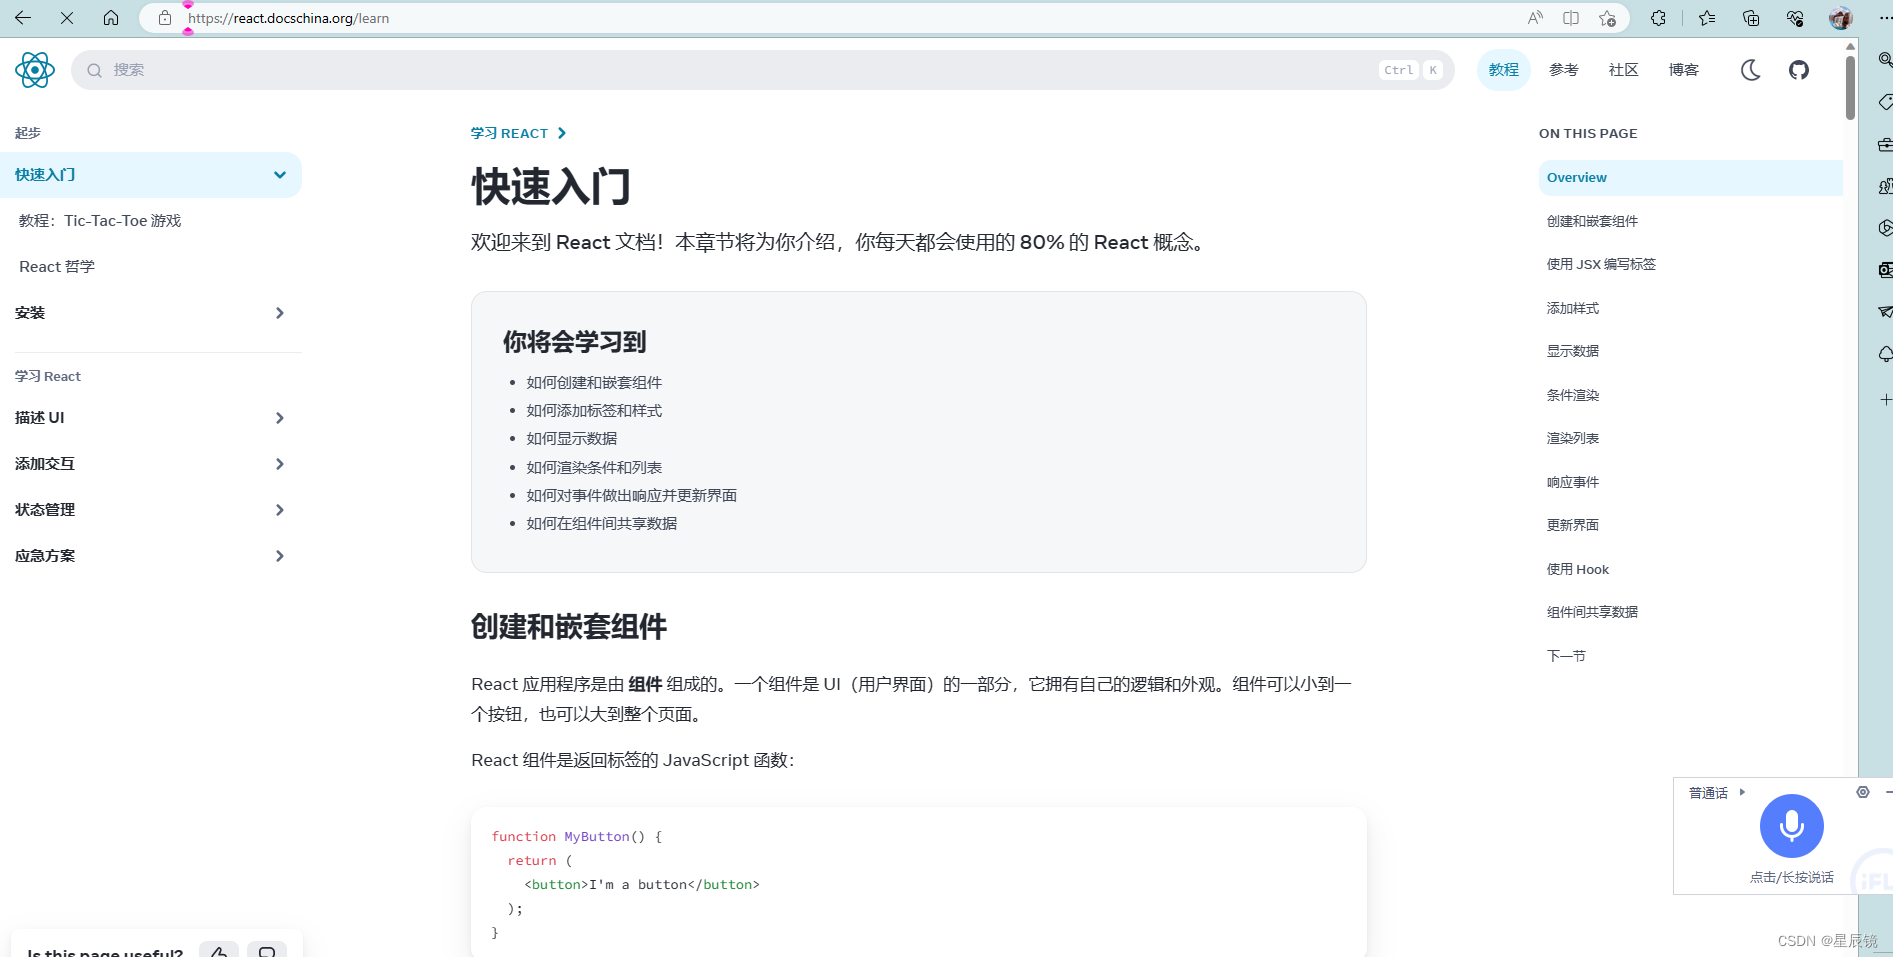The width and height of the screenshot is (1893, 957).
Task: Expand the 安装 sidebar section
Action: [150, 313]
